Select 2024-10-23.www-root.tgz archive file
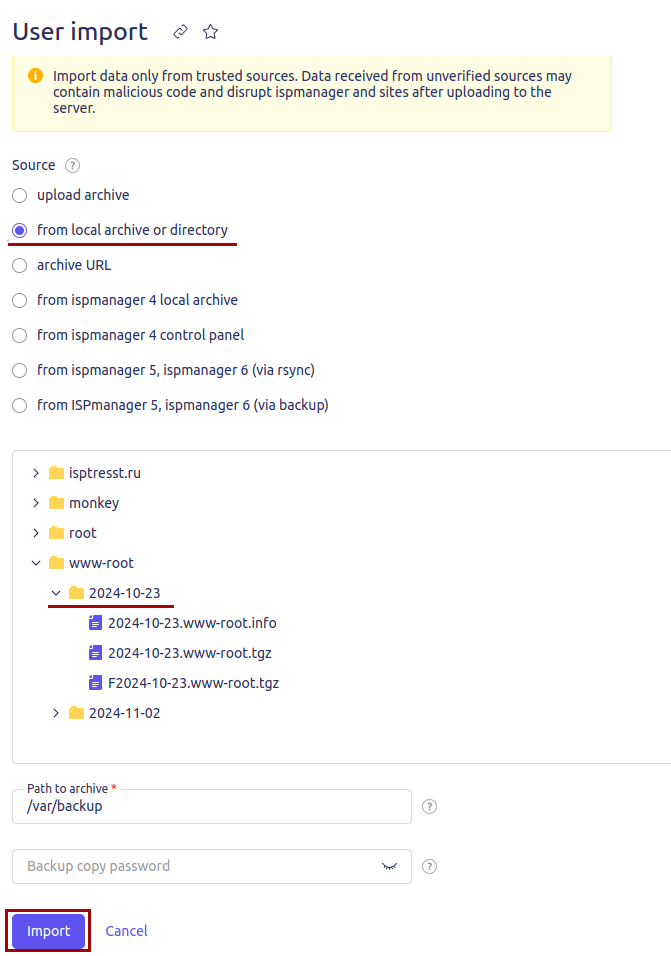 tap(190, 653)
